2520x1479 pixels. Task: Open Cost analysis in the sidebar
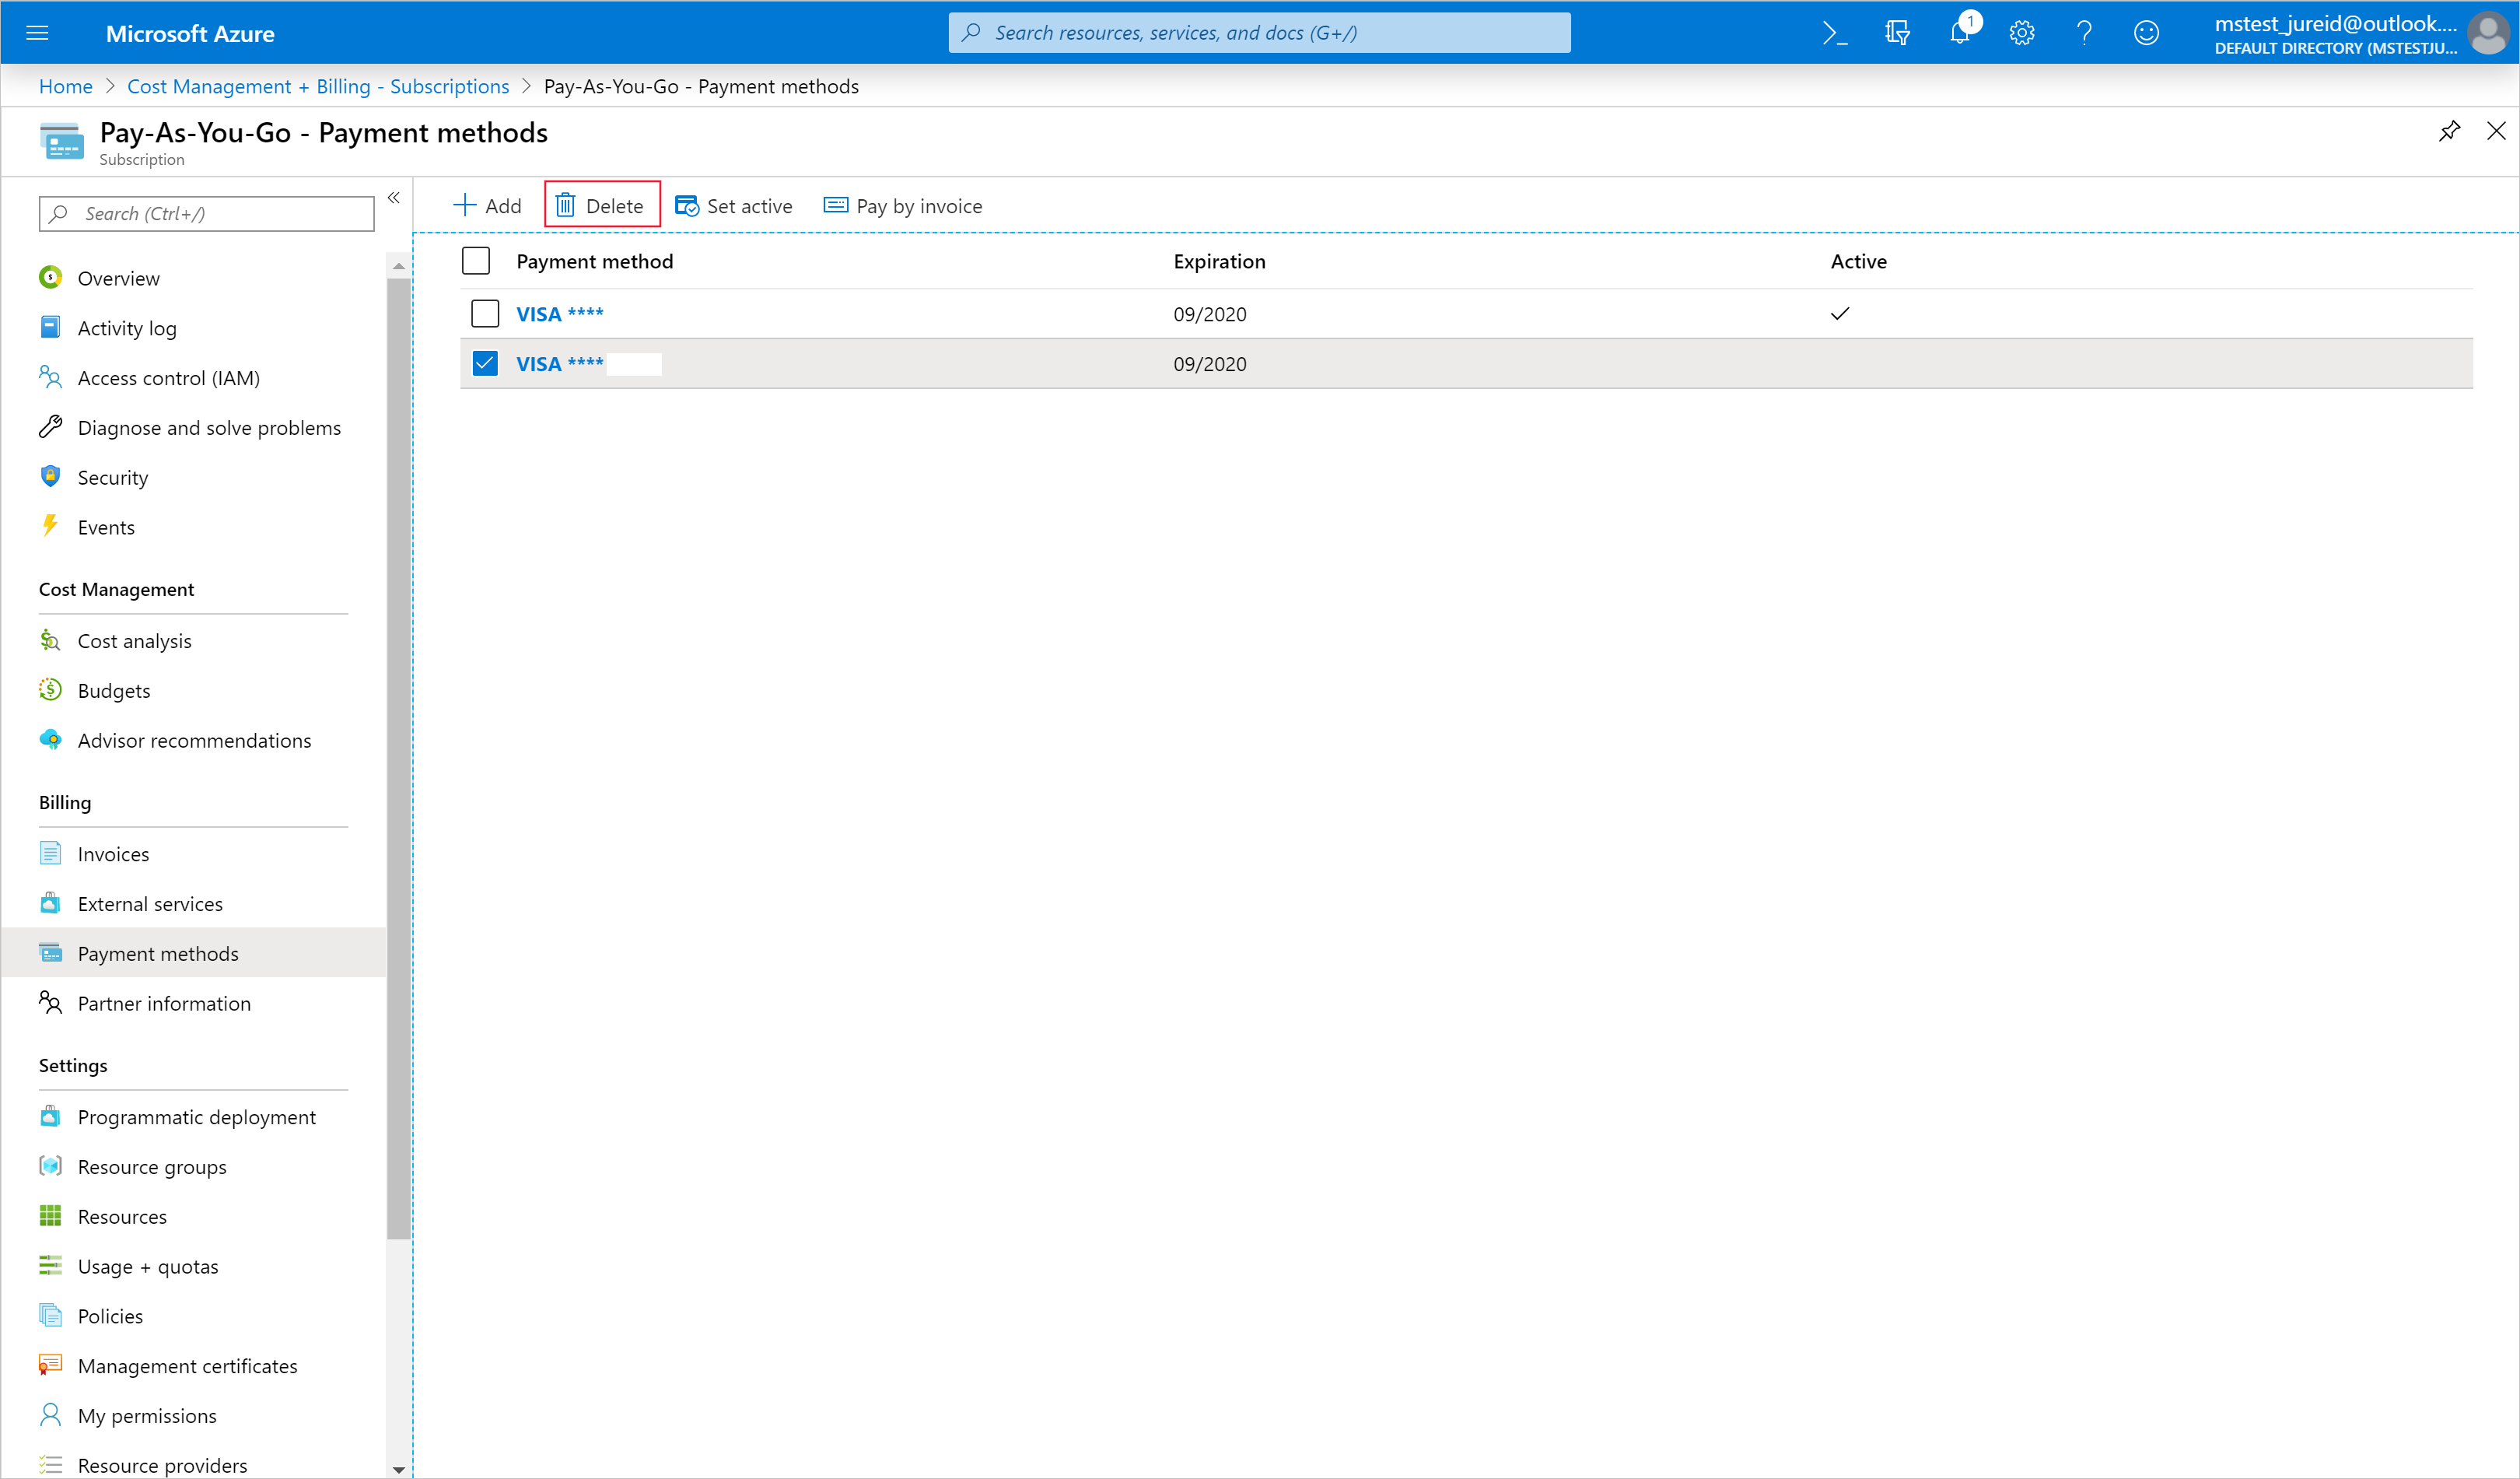tap(134, 641)
